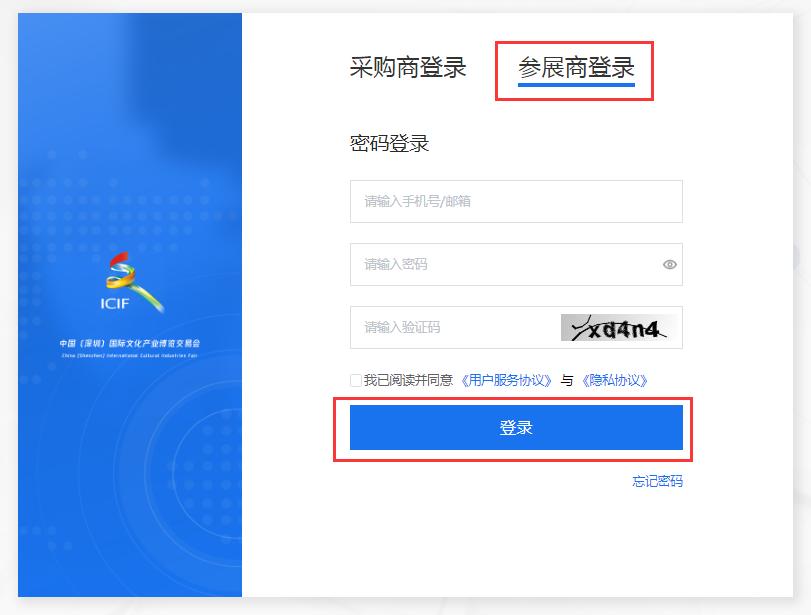This screenshot has height=615, width=811.
Task: Click the white ICIF letters under the emblem
Action: pyautogui.click(x=114, y=304)
